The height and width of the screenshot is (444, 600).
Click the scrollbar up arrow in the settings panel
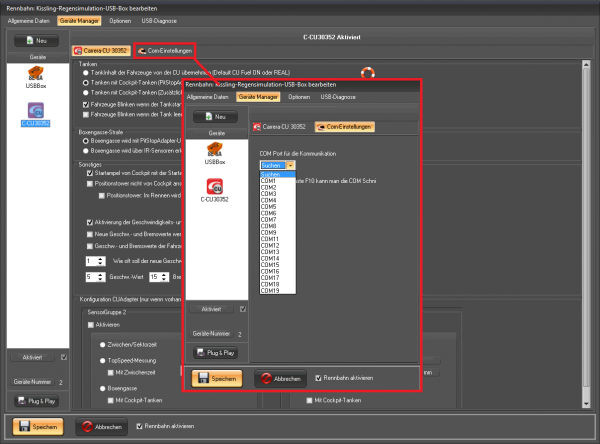[x=586, y=65]
